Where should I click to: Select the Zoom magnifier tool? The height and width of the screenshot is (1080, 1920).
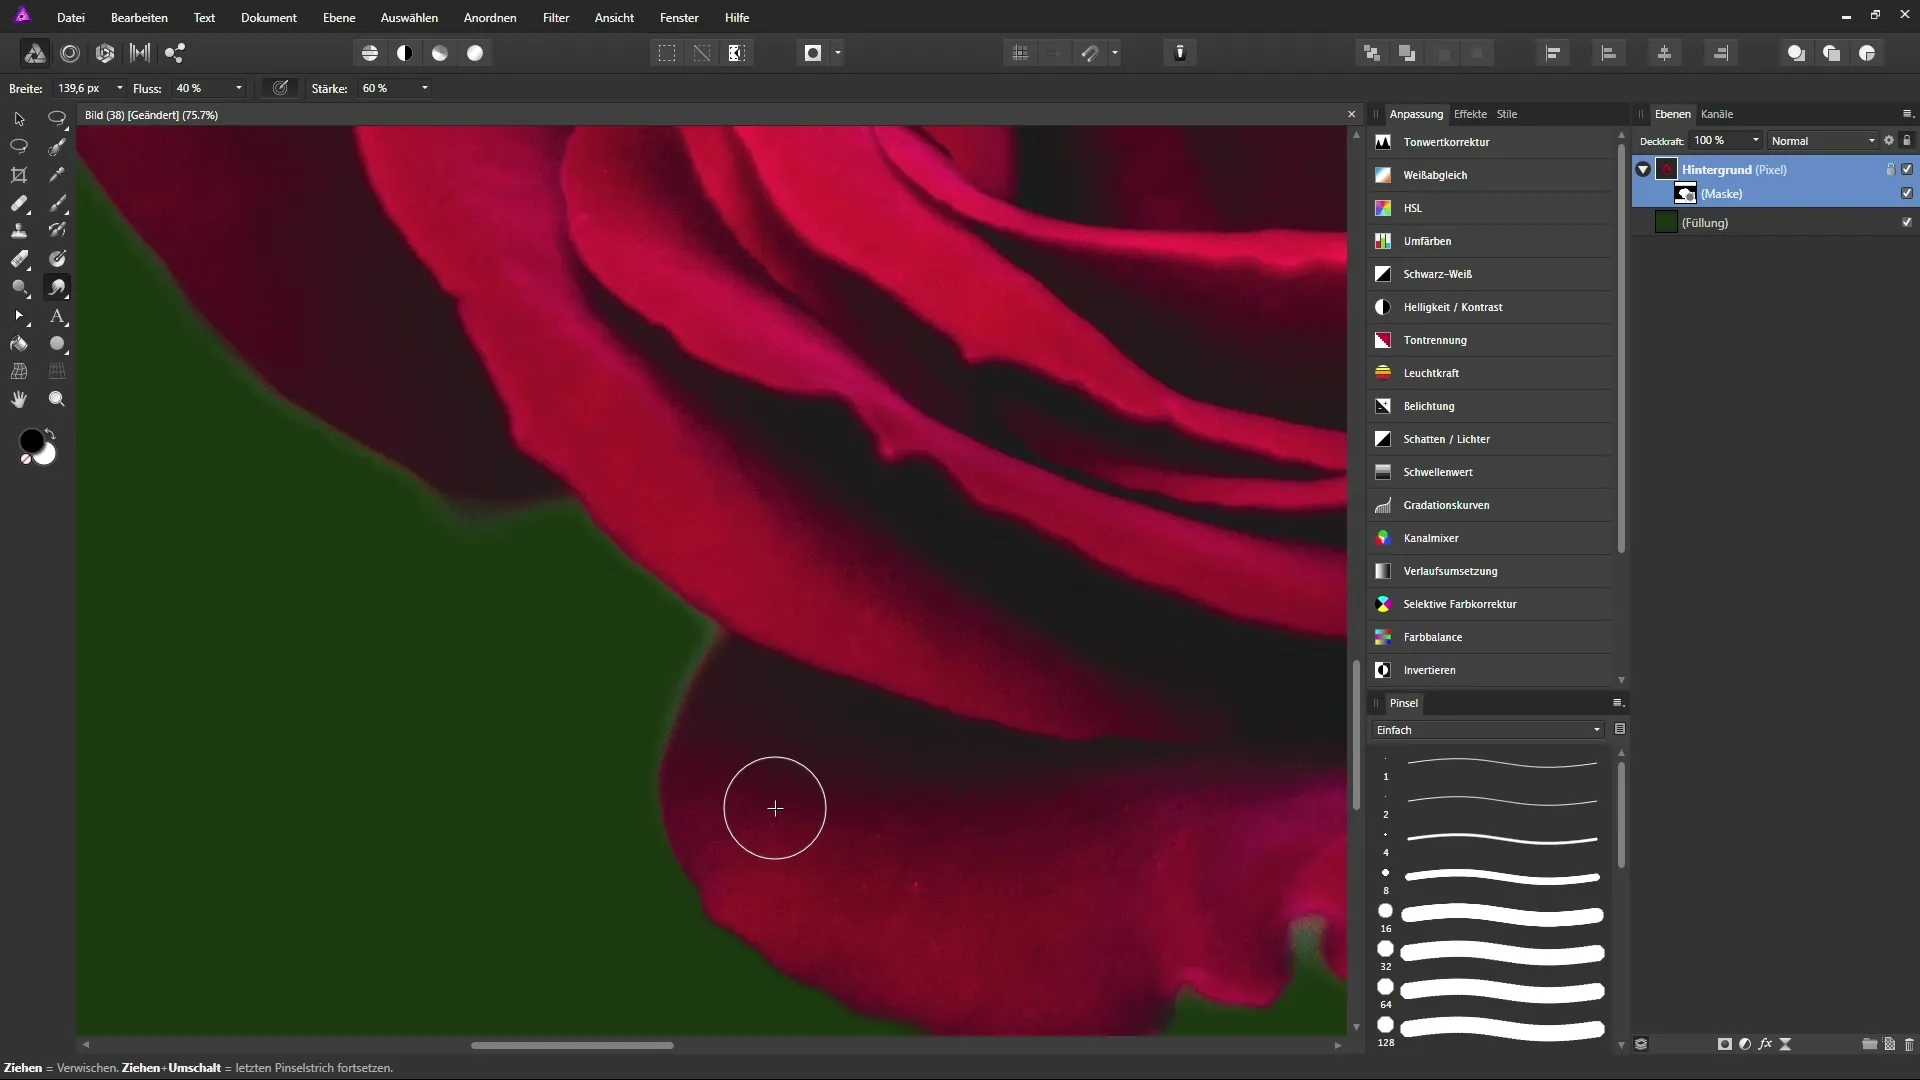58,399
